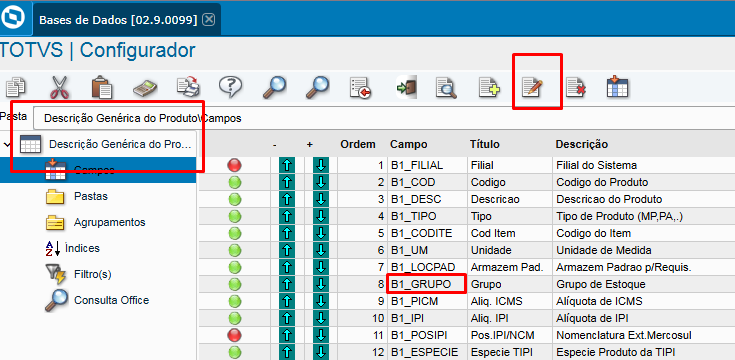Image resolution: width=735 pixels, height=360 pixels.
Task: Click the first magnifying glass search icon
Action: point(274,87)
